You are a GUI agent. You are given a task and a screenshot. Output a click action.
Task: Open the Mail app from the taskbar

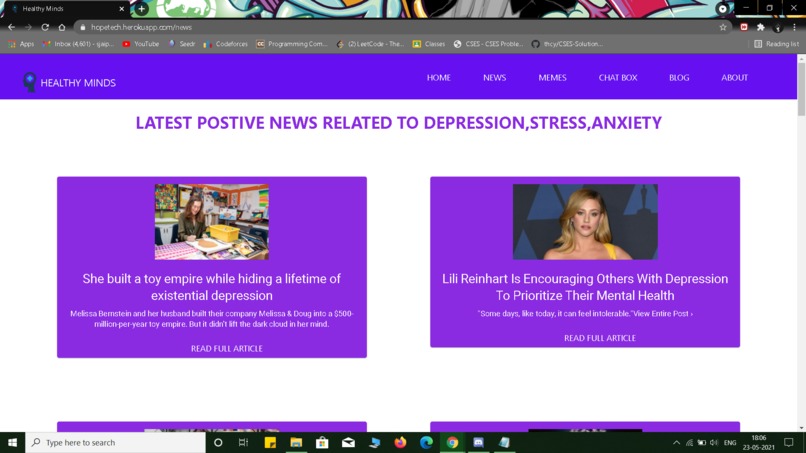pos(349,442)
